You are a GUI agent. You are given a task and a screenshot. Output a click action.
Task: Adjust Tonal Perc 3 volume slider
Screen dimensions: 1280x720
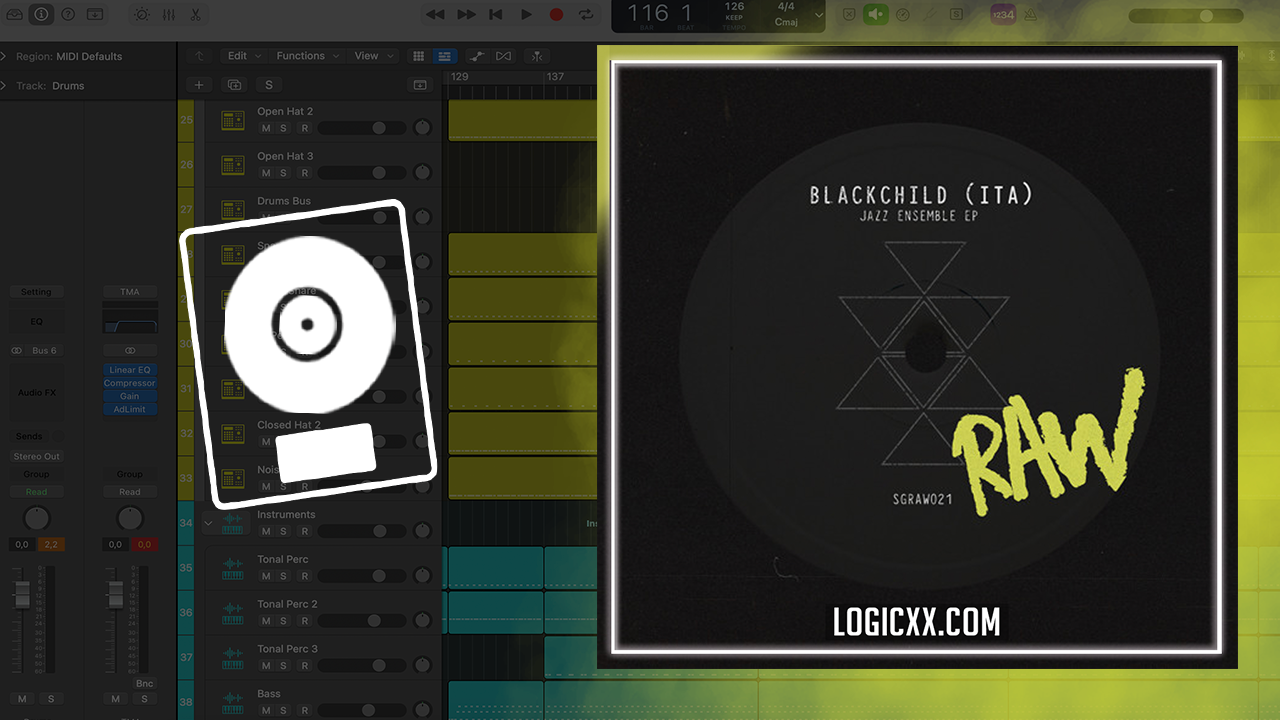point(362,665)
